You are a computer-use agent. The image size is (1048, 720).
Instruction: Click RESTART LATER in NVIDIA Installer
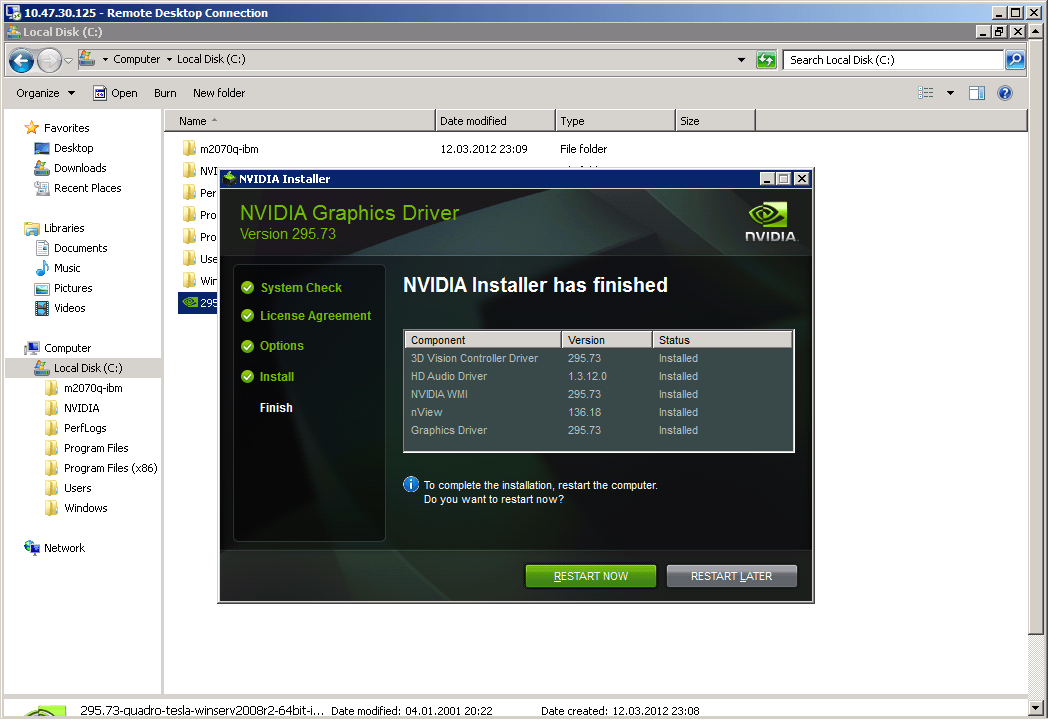point(731,576)
